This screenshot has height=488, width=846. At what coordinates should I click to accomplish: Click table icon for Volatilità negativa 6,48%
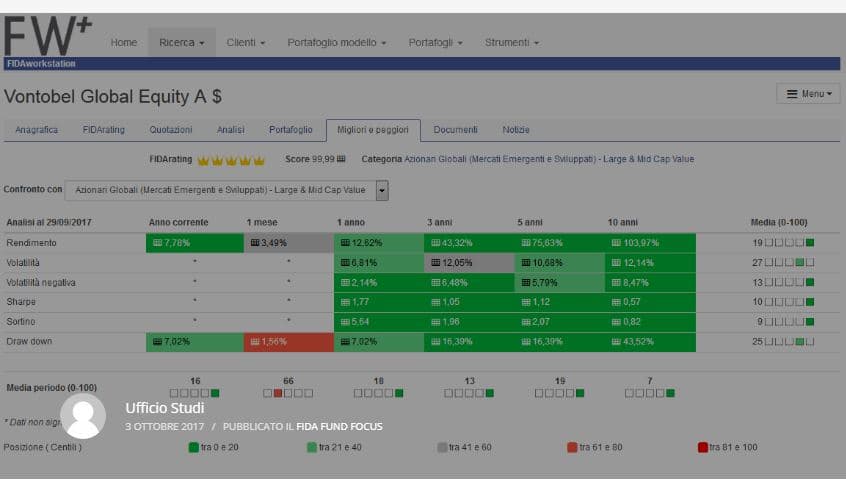435,282
